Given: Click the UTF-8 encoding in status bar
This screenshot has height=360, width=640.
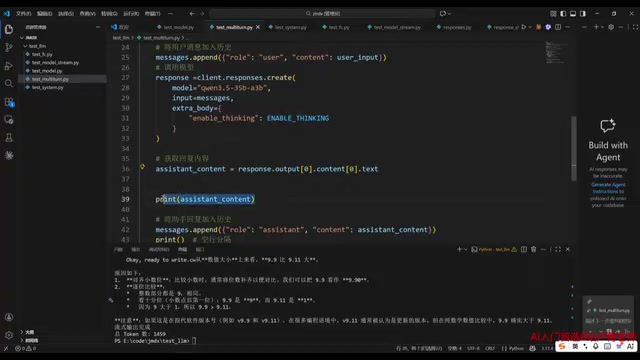Looking at the screenshot, I should [x=473, y=348].
